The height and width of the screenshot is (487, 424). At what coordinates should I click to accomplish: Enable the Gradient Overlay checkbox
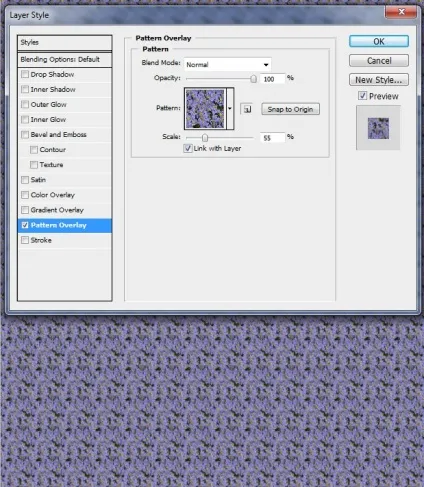tap(25, 210)
